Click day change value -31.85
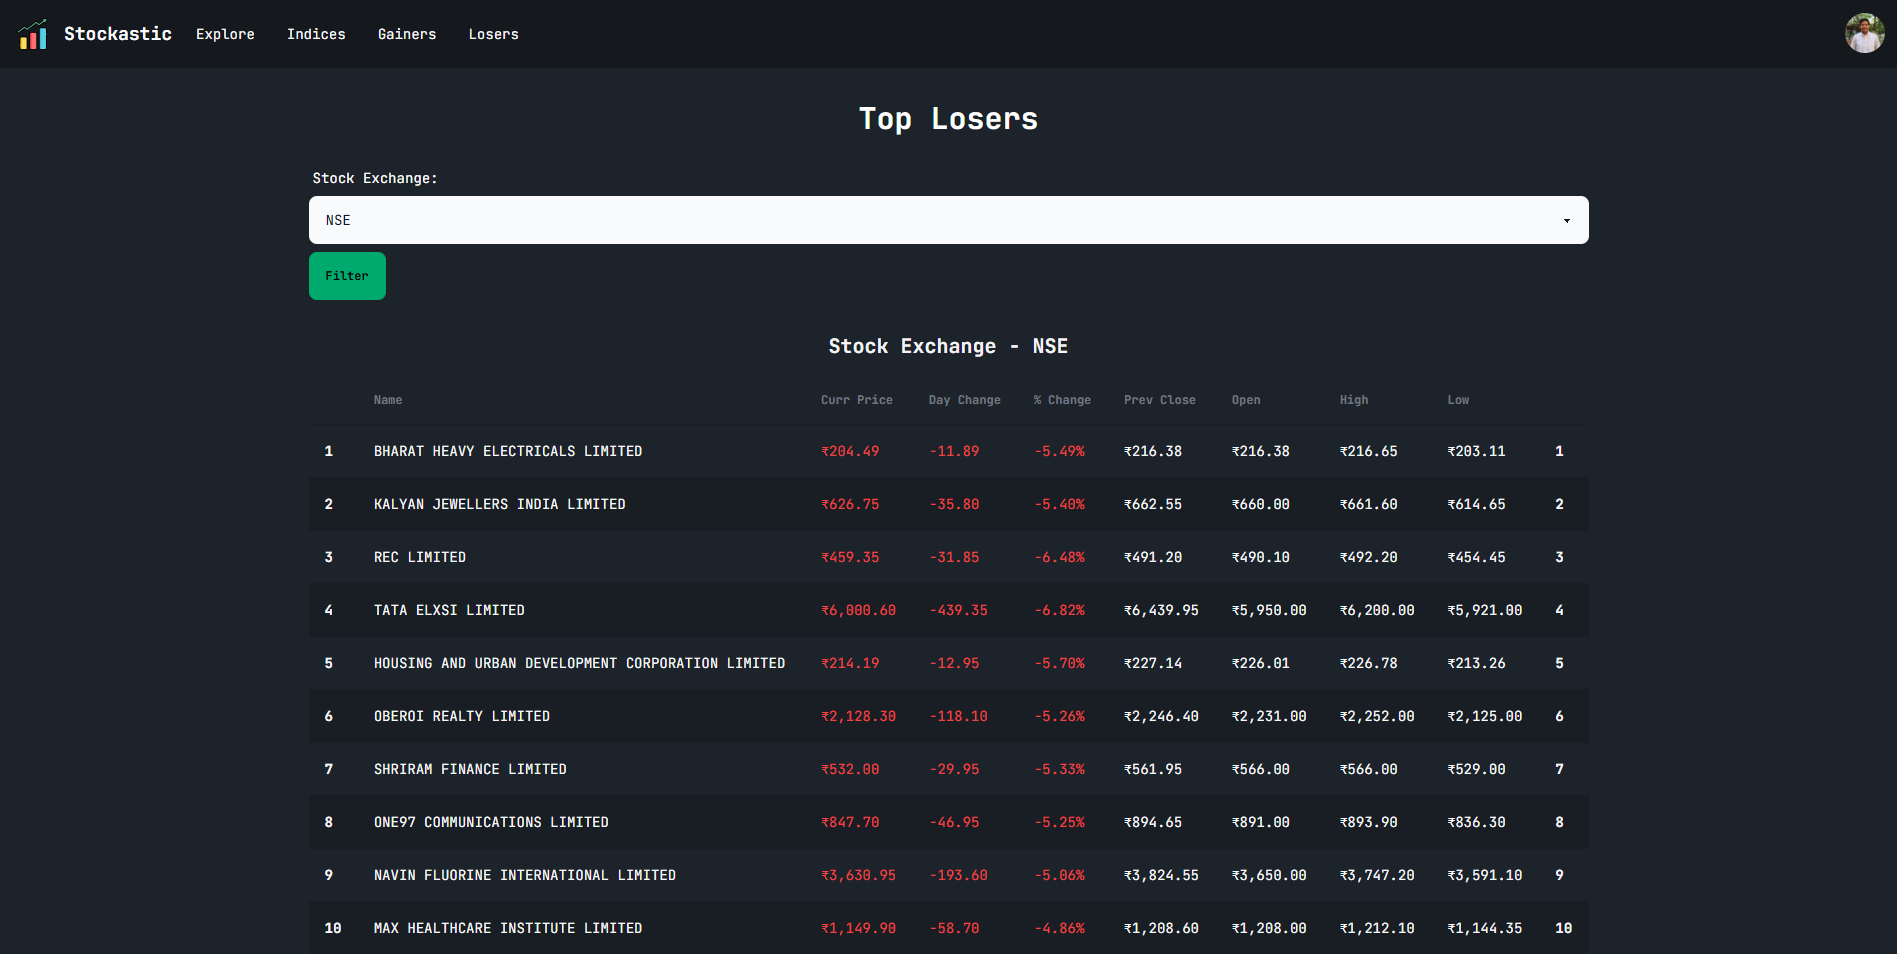 coord(955,557)
